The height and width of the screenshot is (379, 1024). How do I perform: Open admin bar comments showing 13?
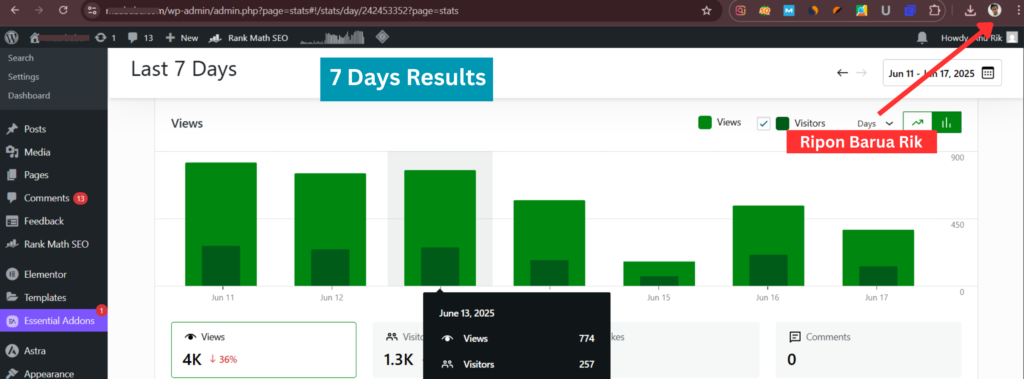[140, 38]
